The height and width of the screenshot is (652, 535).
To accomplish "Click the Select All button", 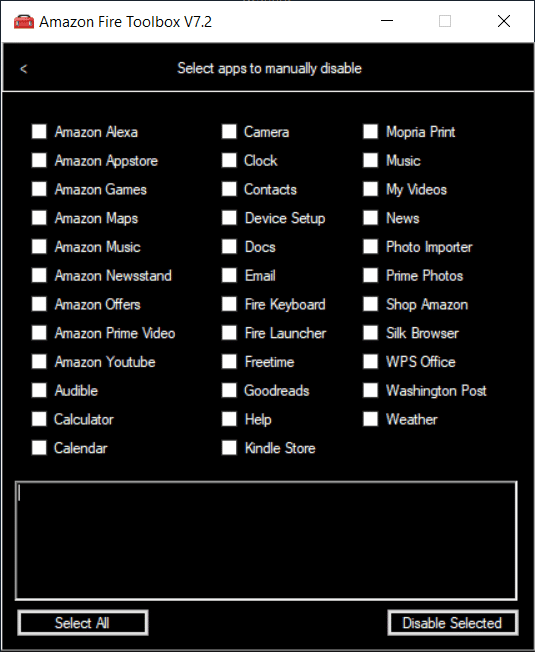I will 83,622.
